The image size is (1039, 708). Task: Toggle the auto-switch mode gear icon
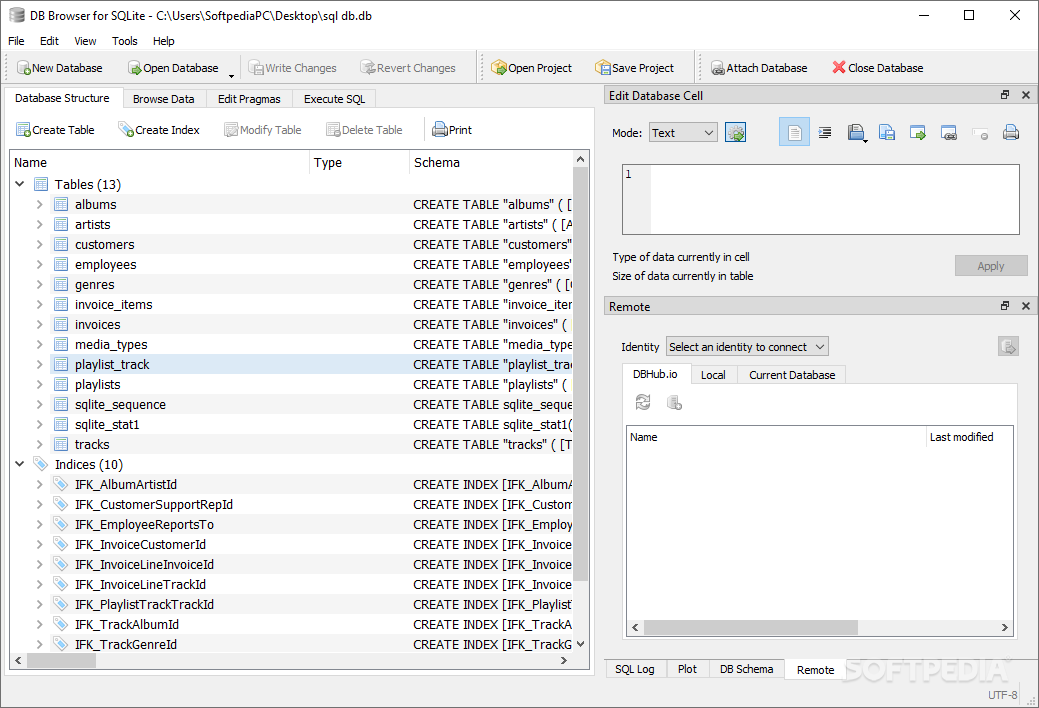(736, 133)
